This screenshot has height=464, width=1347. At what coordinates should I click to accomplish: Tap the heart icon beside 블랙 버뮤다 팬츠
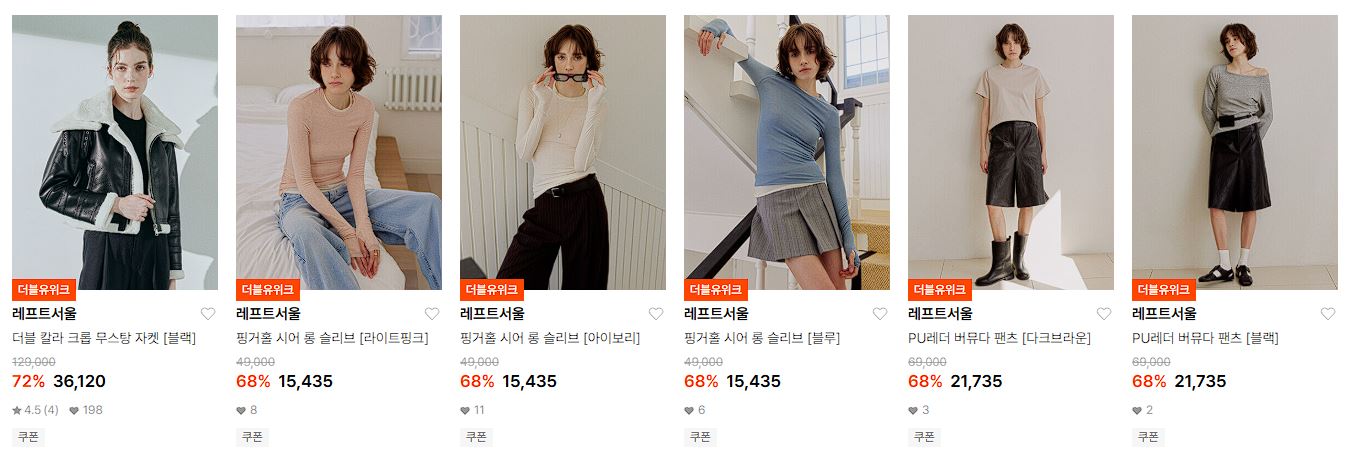point(1328,314)
